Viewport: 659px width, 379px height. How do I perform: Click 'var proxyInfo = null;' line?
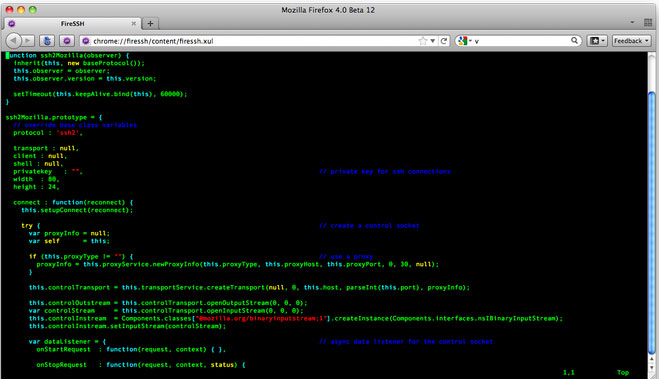click(69, 233)
